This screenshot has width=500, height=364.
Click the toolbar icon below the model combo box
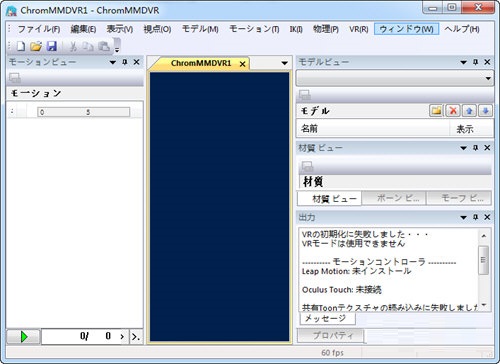[305, 96]
